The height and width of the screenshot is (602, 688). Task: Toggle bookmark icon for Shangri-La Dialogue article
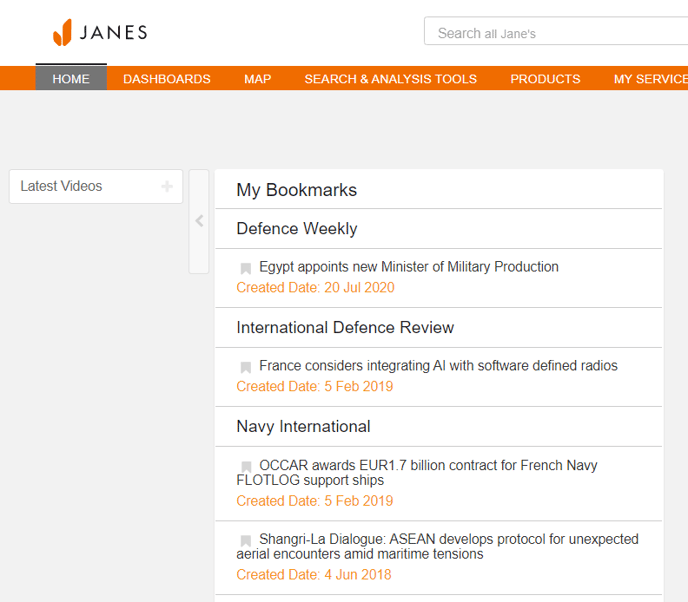click(246, 540)
